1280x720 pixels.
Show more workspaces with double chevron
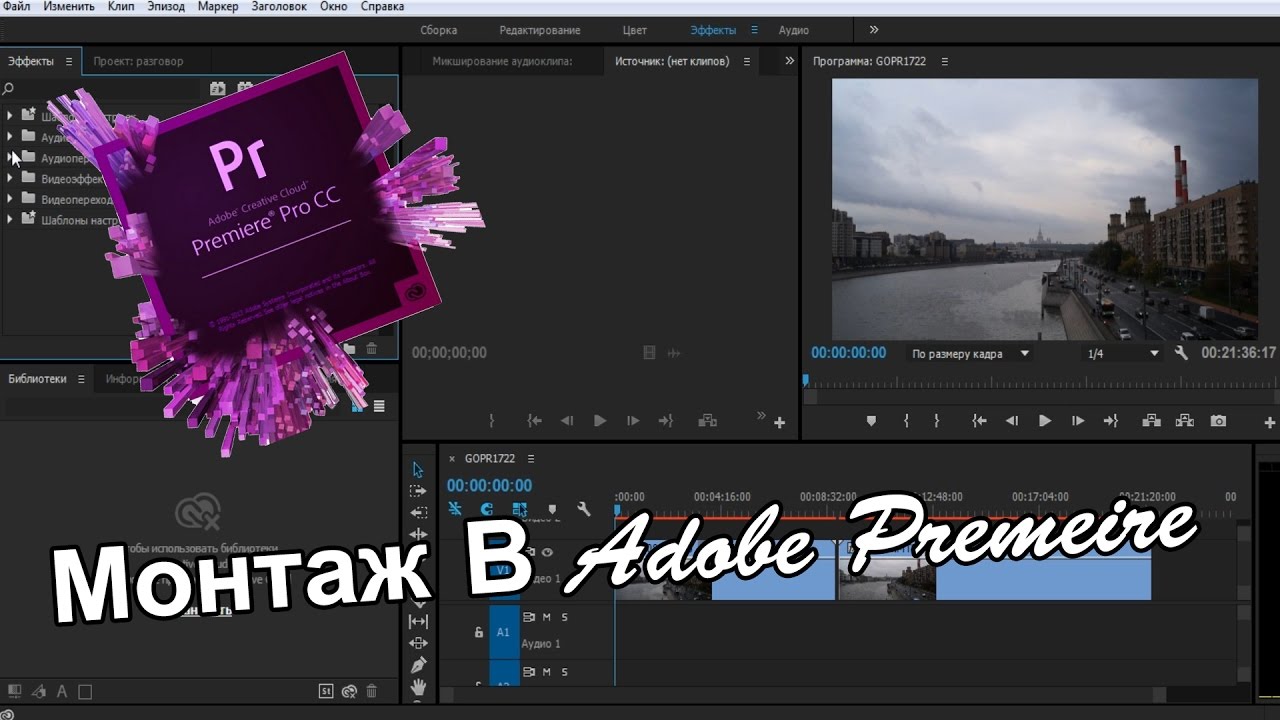pyautogui.click(x=874, y=30)
